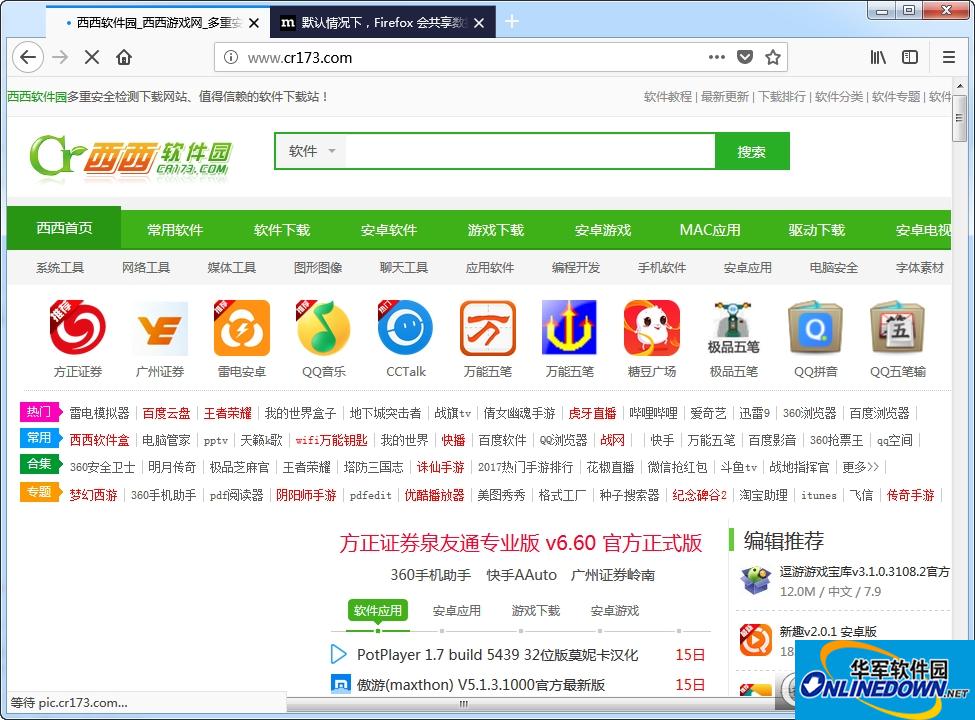Select 游戏下载 in the navigation menu
The width and height of the screenshot is (975, 720).
tap(494, 229)
